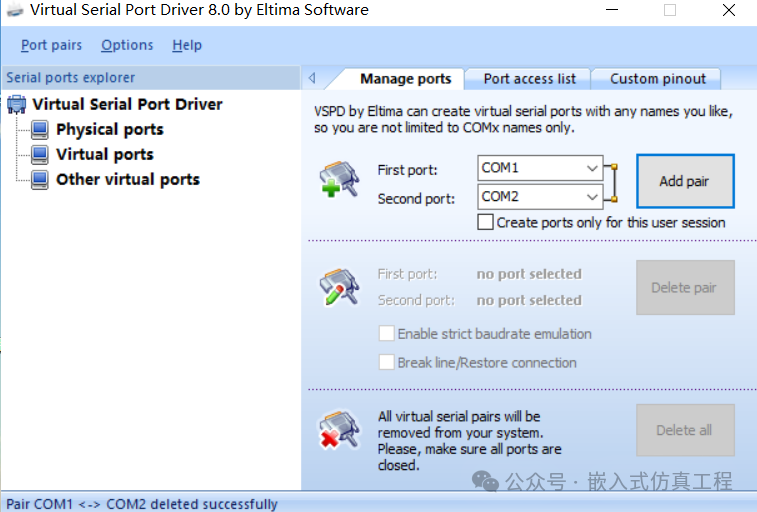757x512 pixels.
Task: Click the Other virtual ports monitor icon
Action: tap(40, 180)
